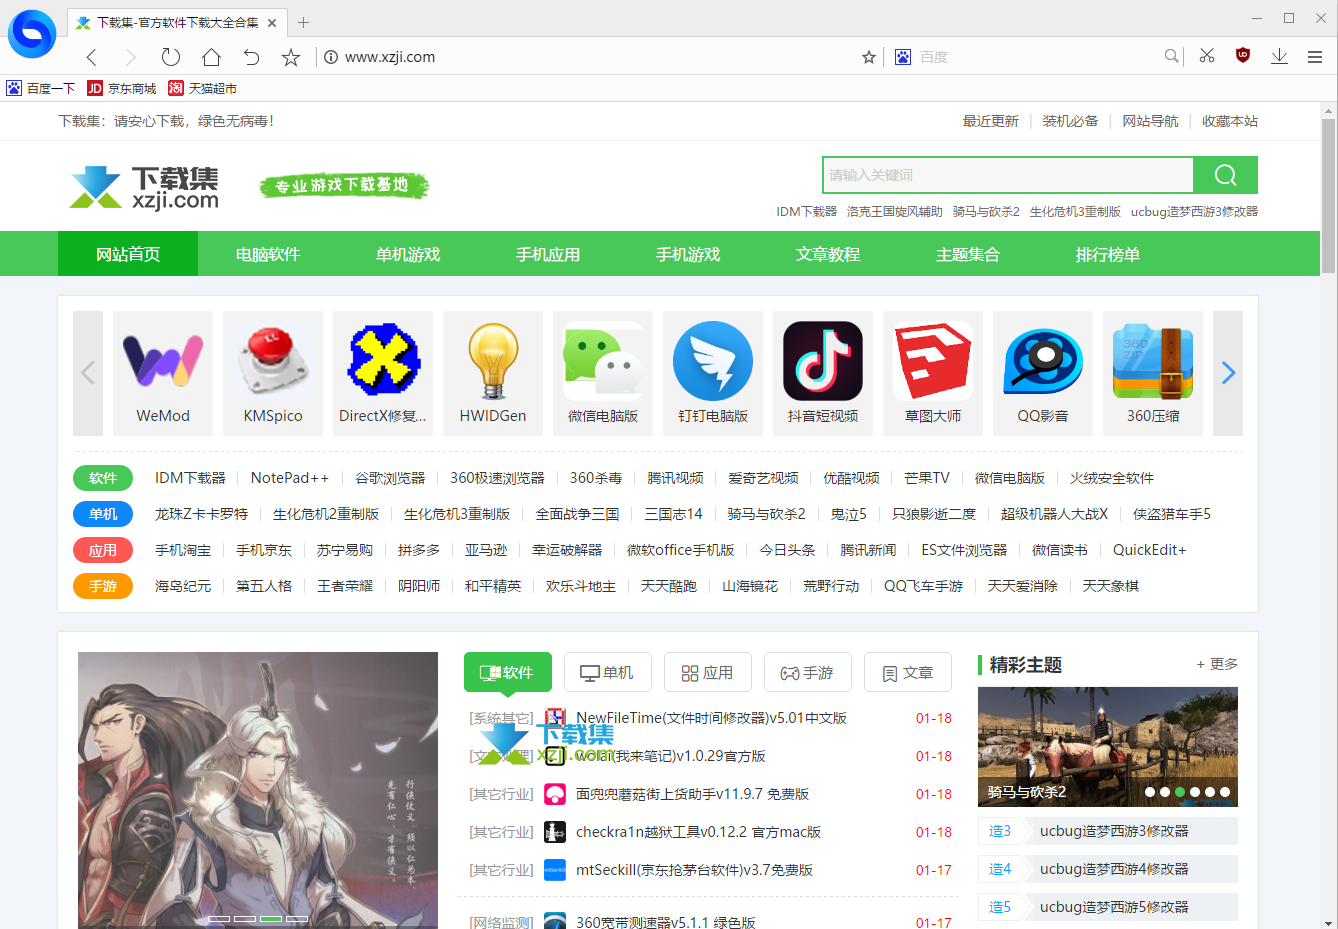
Task: Click the green site search button
Action: (1226, 175)
